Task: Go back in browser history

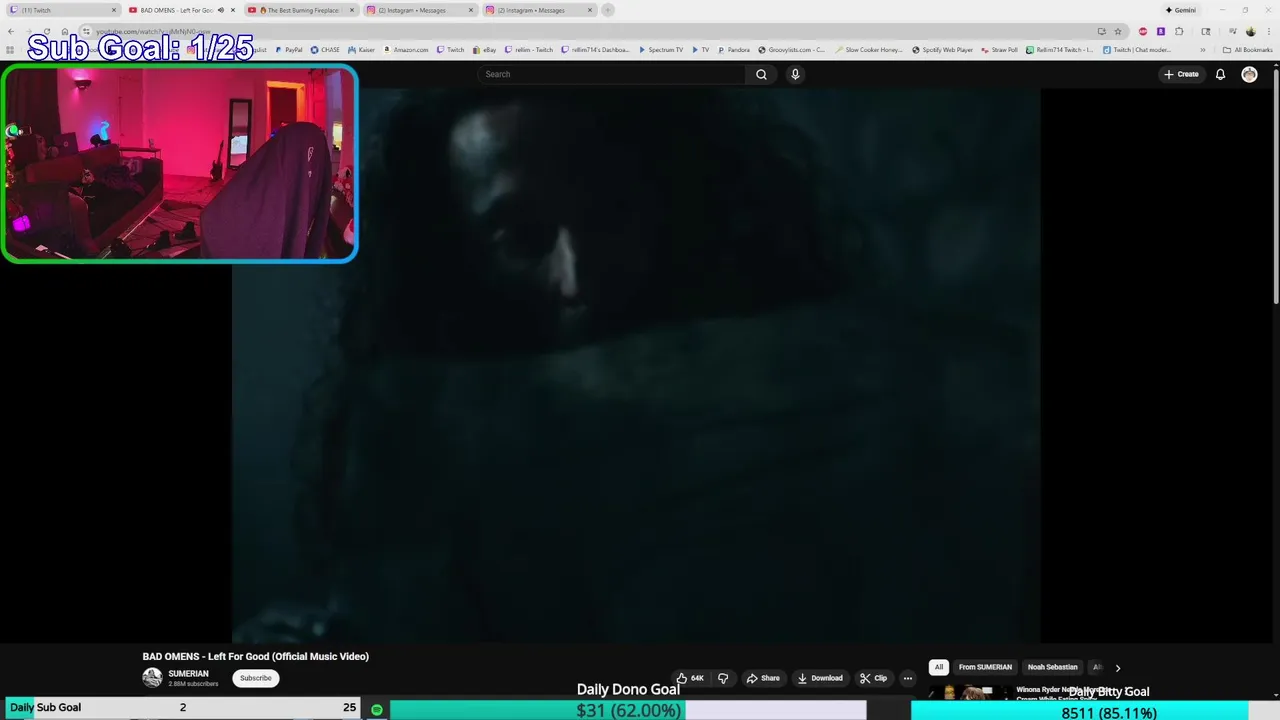Action: pos(10,31)
